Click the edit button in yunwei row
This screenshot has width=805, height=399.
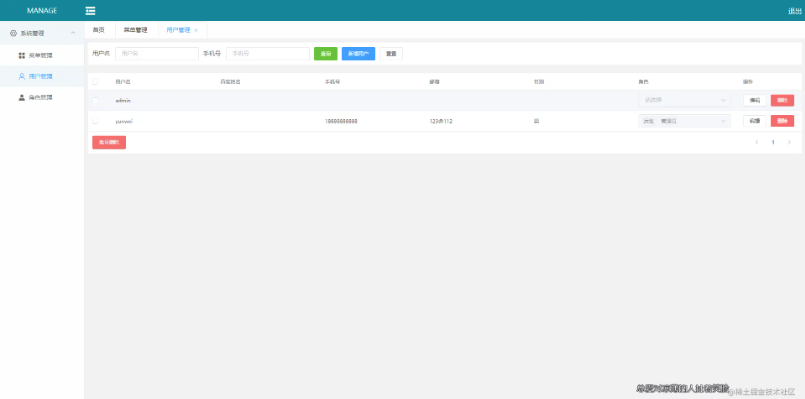(755, 121)
